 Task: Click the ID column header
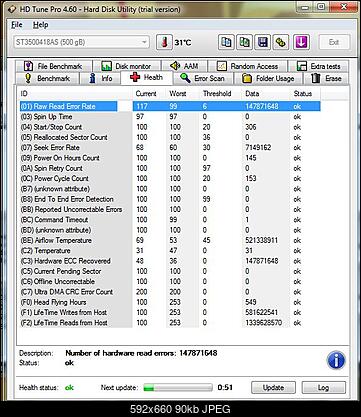(75, 94)
